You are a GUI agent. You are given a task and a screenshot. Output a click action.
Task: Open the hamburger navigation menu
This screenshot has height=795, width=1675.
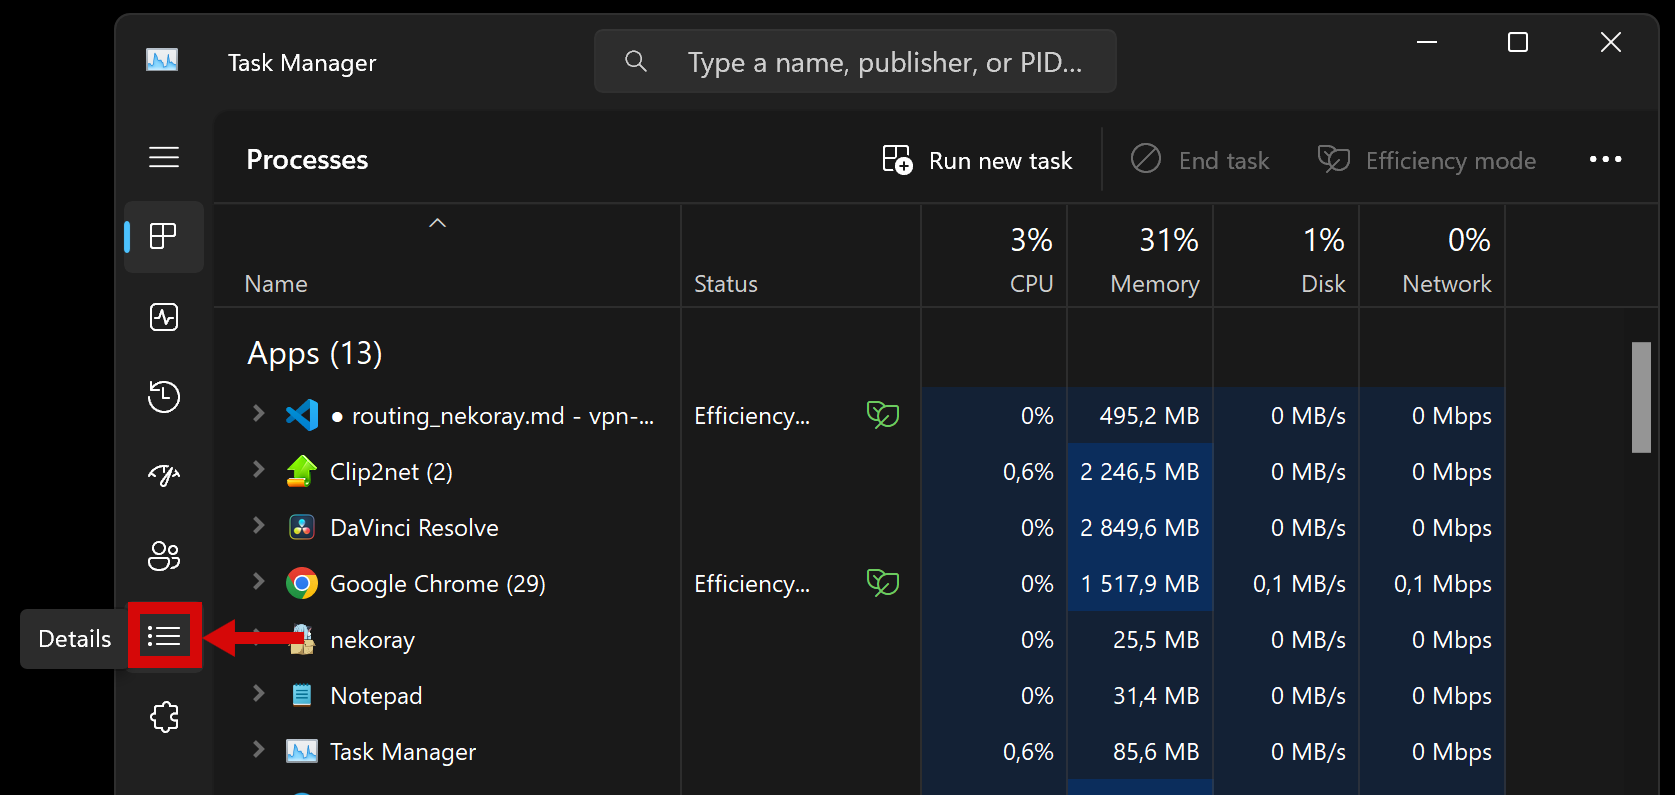164,157
